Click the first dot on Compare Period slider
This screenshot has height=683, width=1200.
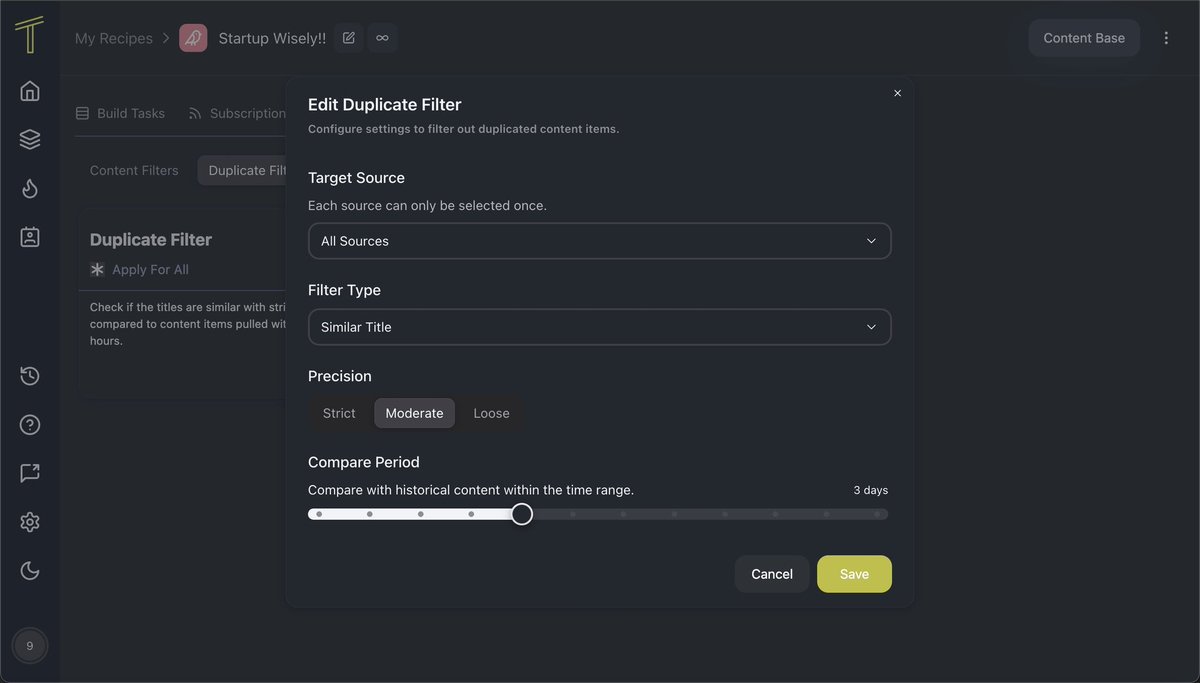pyautogui.click(x=319, y=514)
